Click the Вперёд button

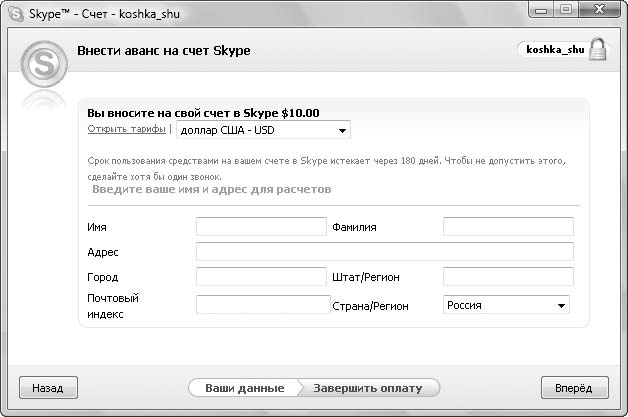[x=574, y=388]
